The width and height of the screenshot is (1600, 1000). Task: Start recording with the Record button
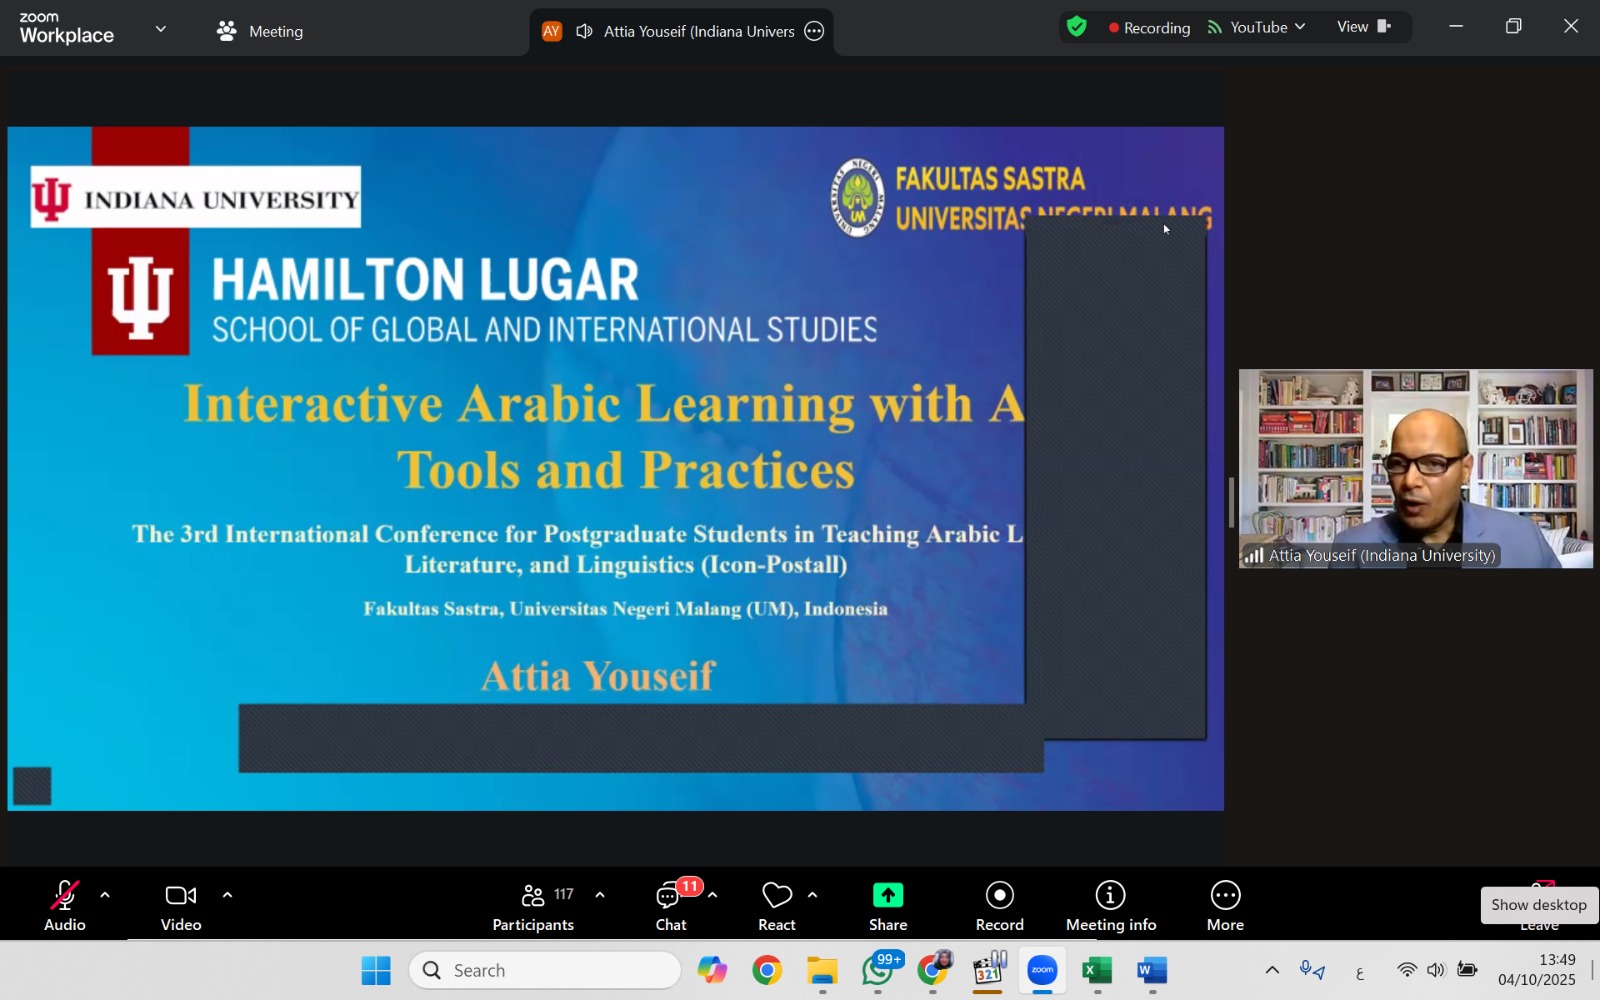999,906
